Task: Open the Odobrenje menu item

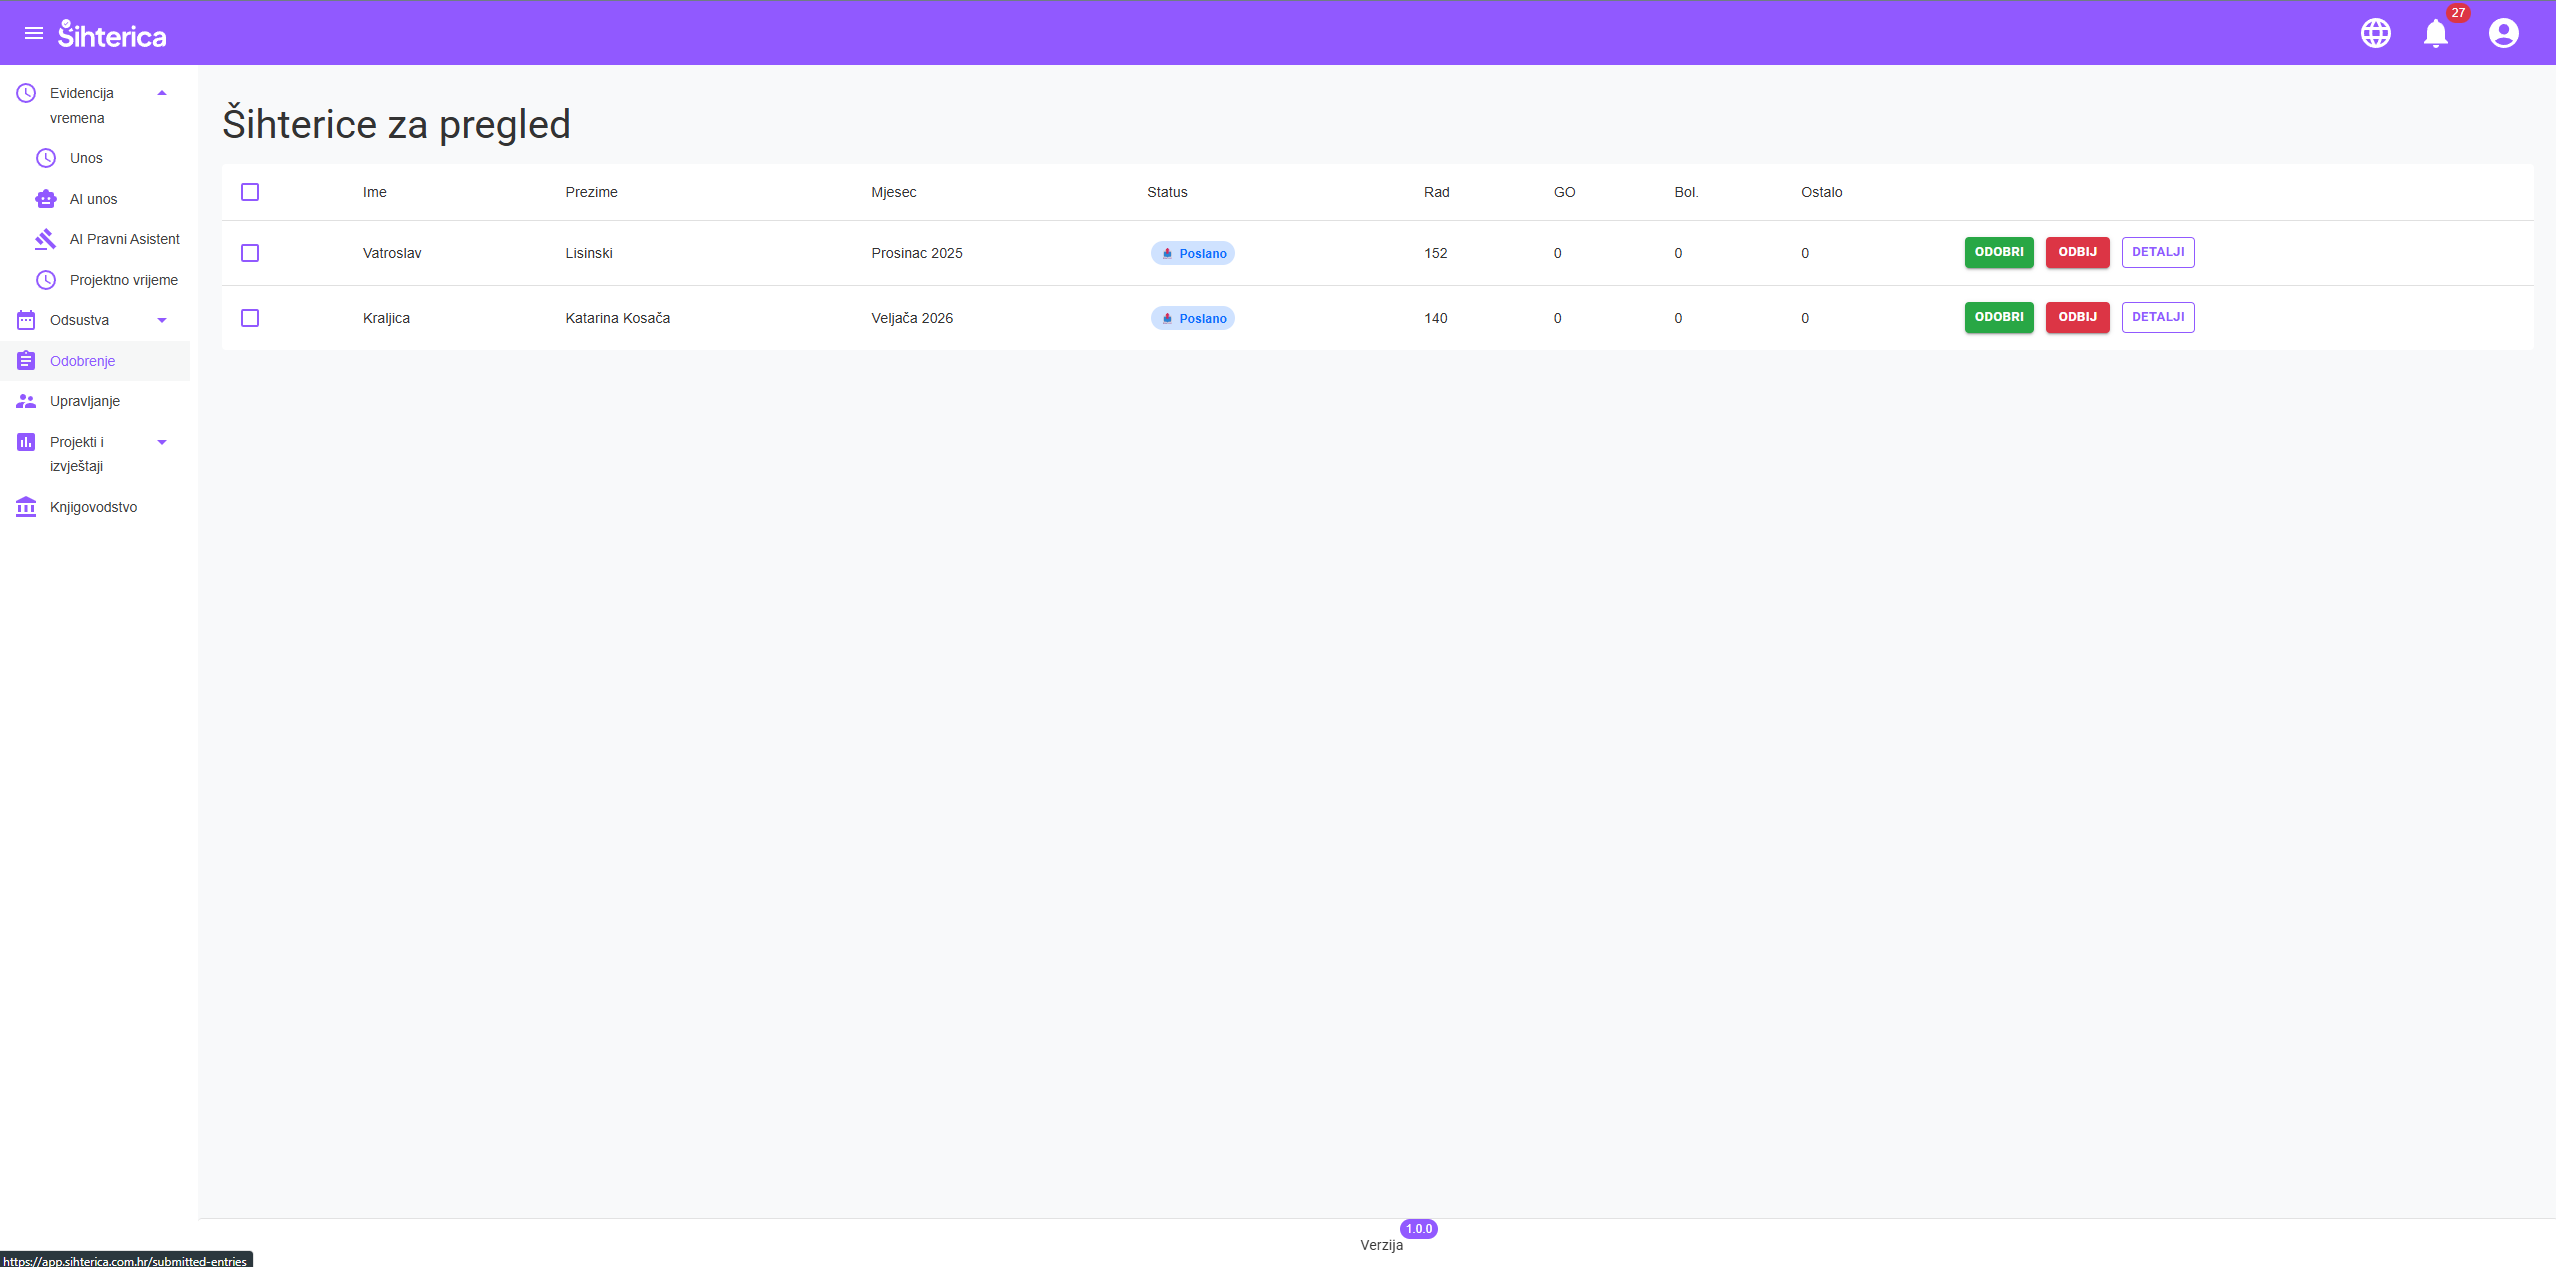Action: coord(83,361)
